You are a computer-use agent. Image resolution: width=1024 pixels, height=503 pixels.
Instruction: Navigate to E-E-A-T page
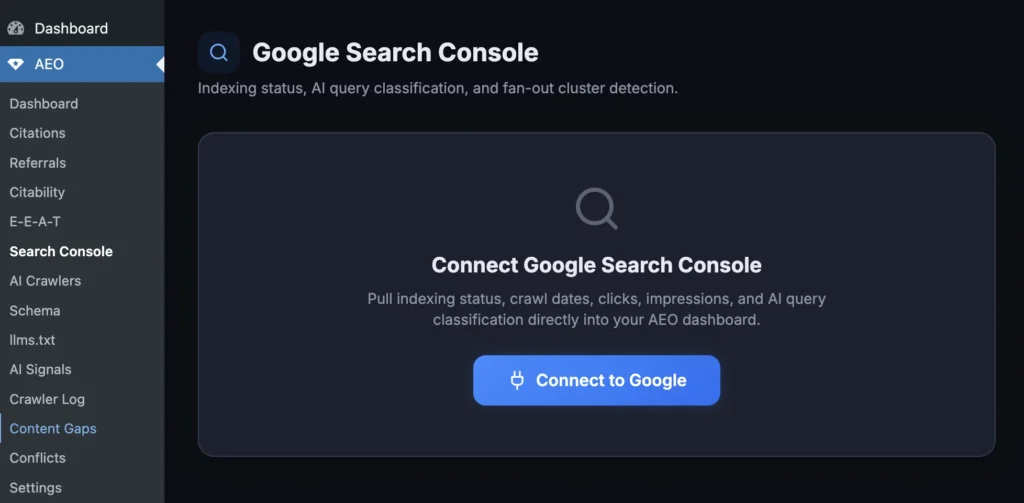35,222
